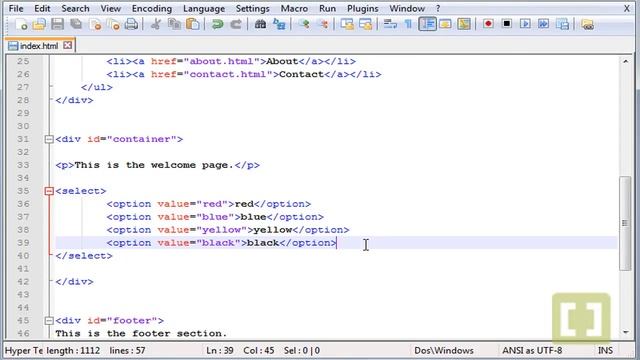Click the Save All toolbar icon
The image size is (640, 360).
76,24
